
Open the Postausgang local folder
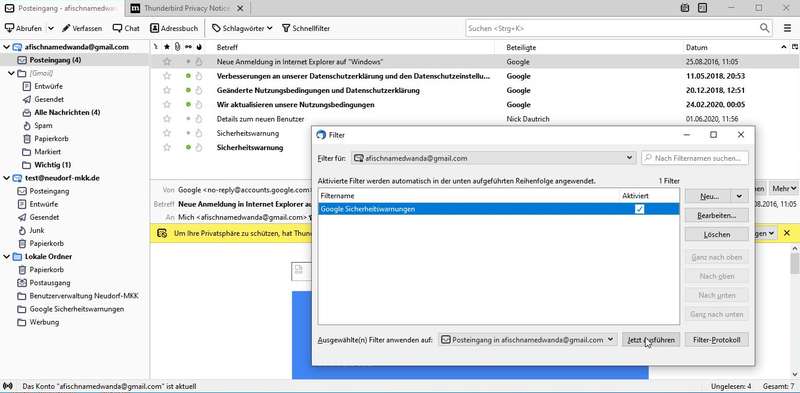tap(49, 283)
